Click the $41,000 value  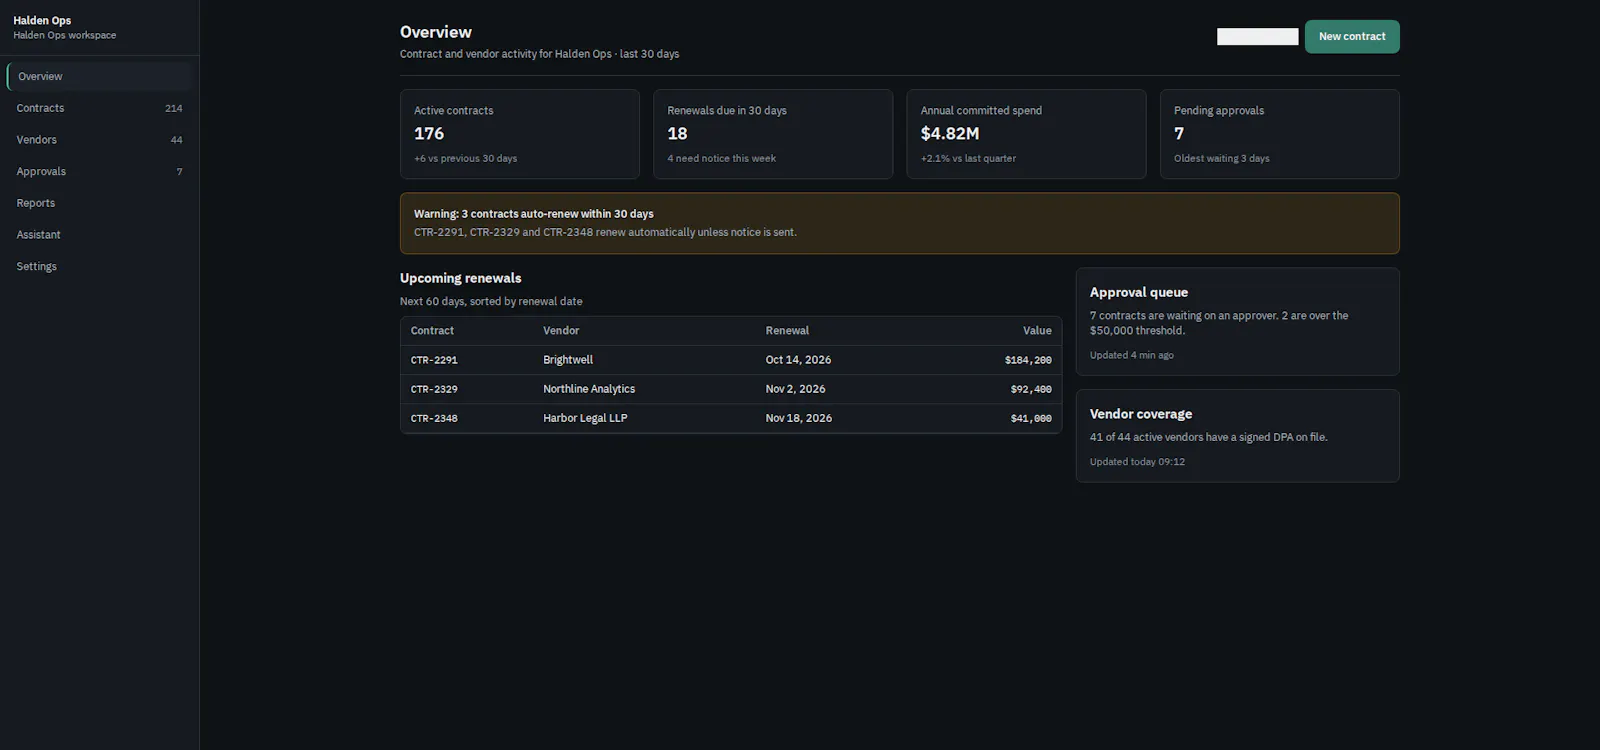[x=1031, y=418]
